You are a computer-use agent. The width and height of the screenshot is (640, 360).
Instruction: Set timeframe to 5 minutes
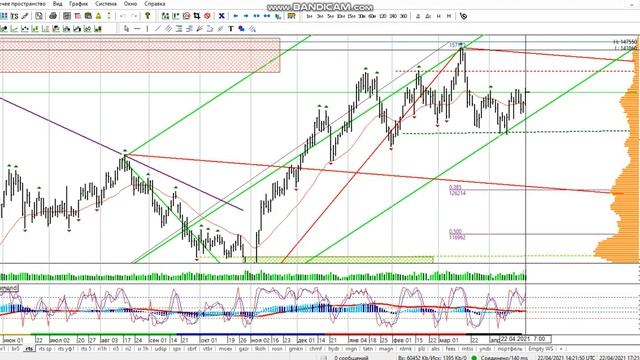[x=330, y=16]
